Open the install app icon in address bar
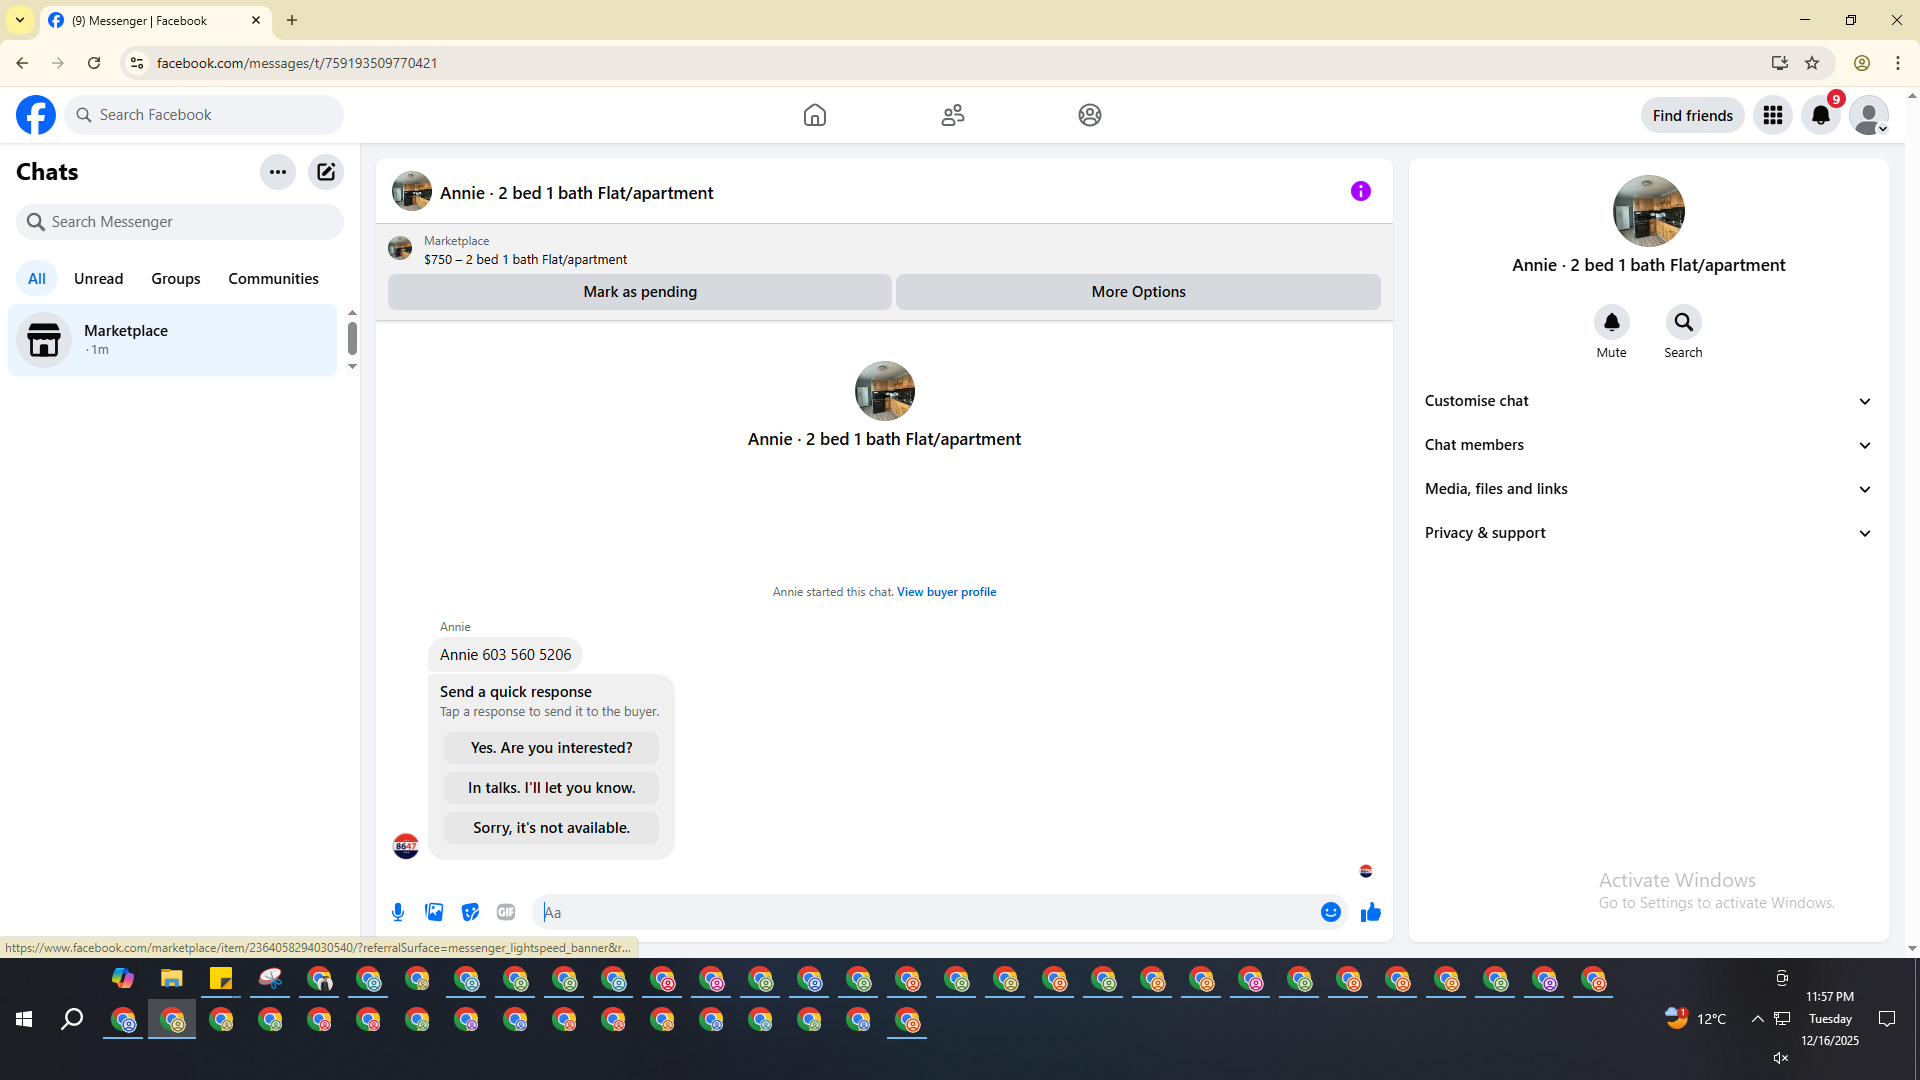The width and height of the screenshot is (1920, 1080). [1780, 63]
